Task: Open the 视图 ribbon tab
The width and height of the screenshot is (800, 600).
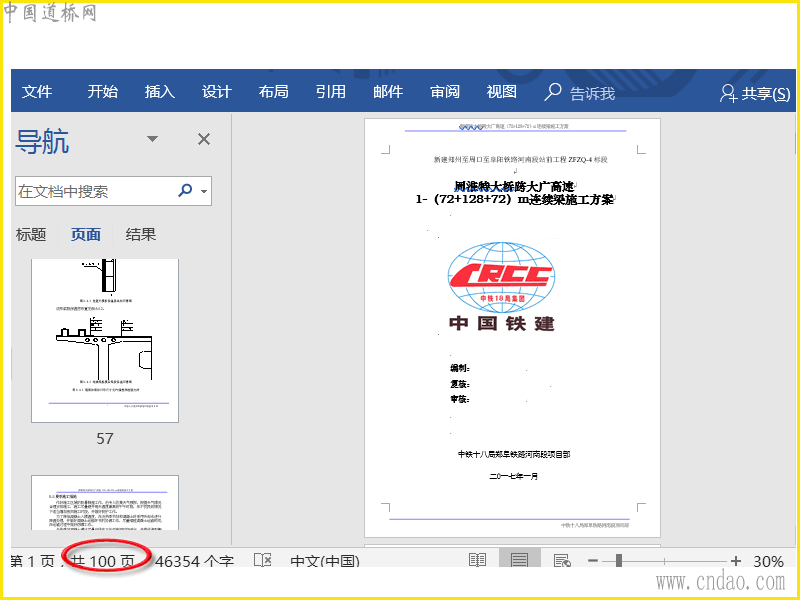Action: click(502, 92)
